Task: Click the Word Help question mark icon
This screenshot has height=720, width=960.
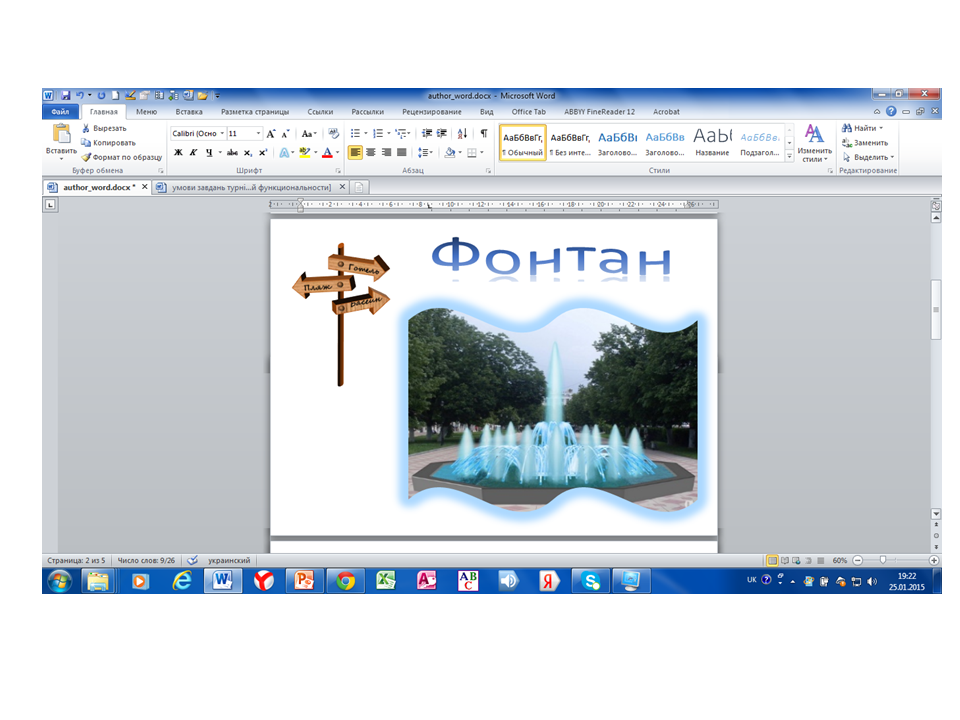Action: pyautogui.click(x=891, y=111)
